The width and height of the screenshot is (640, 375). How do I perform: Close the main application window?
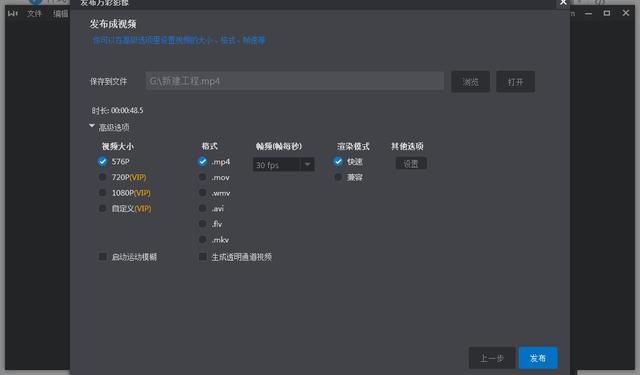pos(626,13)
